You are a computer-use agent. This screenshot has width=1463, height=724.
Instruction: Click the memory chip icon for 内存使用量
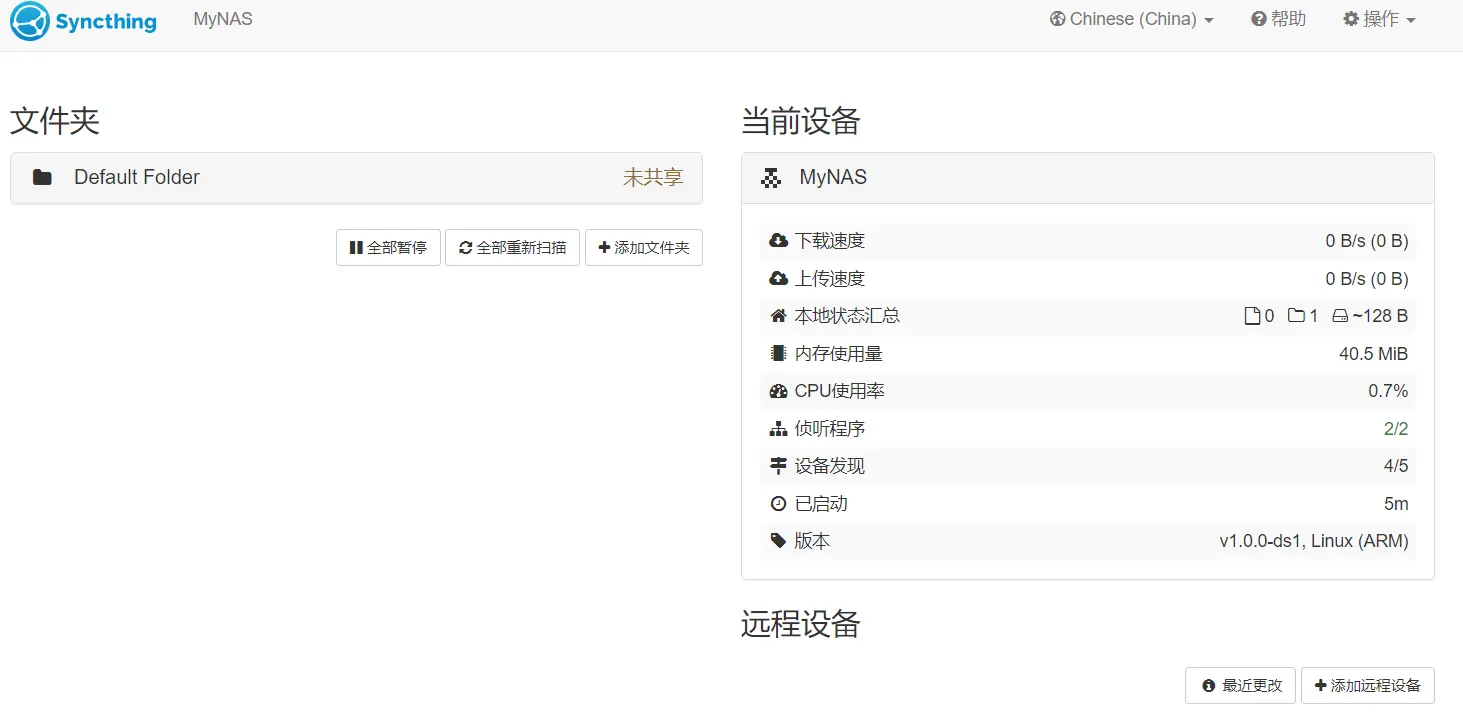(x=778, y=354)
